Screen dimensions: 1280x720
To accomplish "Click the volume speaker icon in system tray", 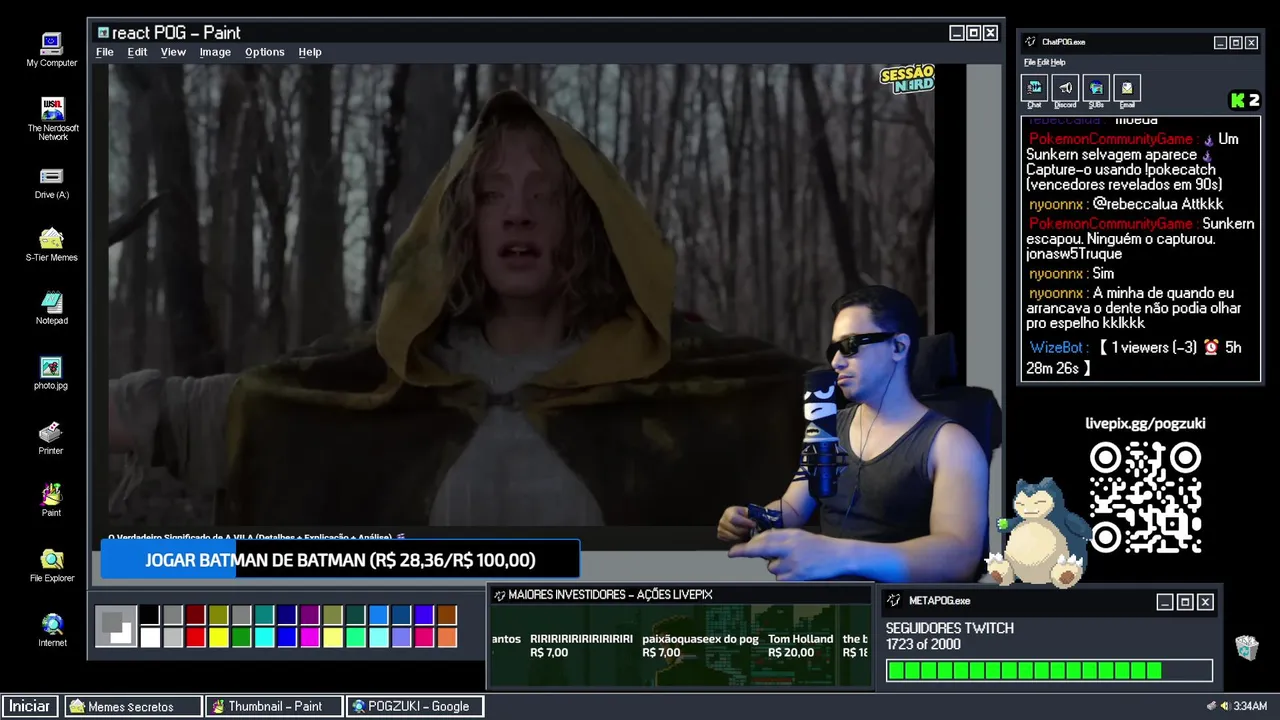I will coord(1224,706).
